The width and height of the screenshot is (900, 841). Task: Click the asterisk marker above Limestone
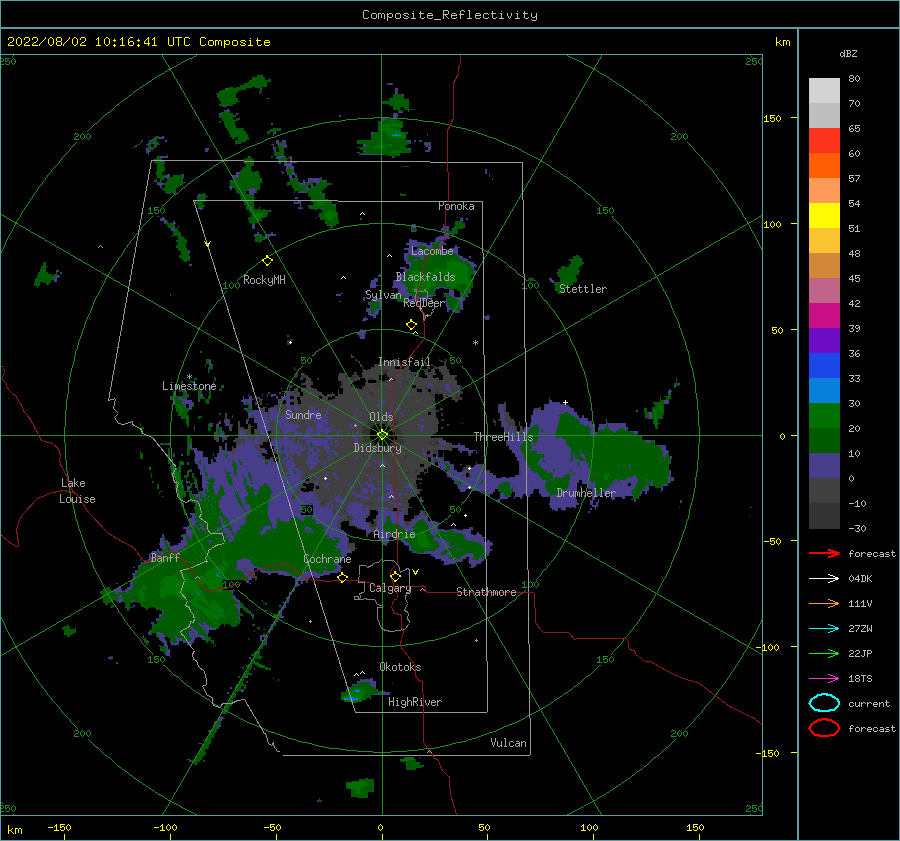tap(189, 377)
